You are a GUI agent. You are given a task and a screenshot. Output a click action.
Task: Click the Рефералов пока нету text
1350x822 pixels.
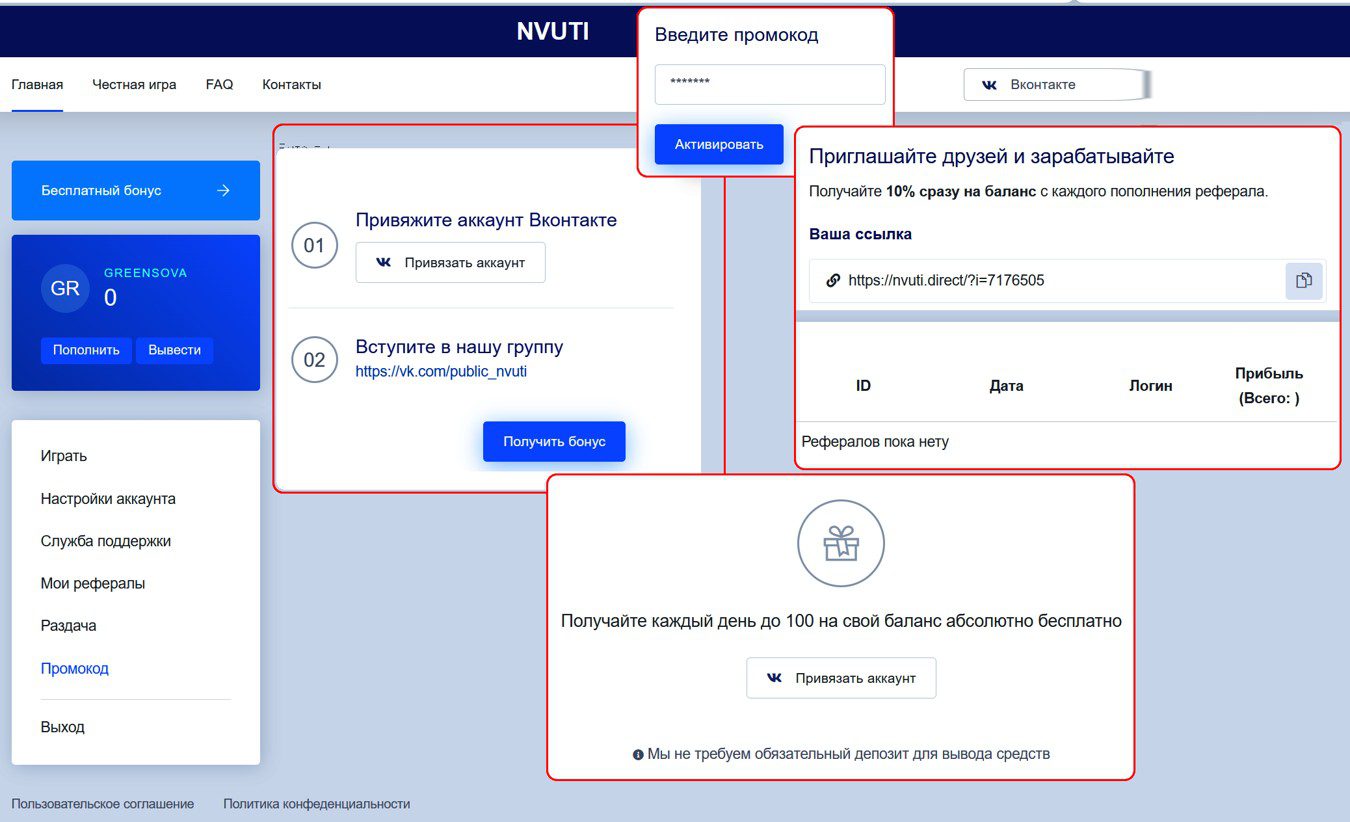coord(875,441)
